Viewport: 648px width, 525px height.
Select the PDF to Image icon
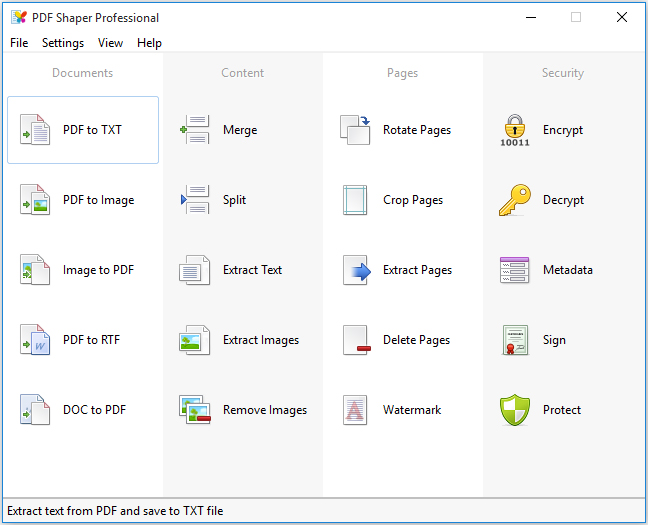(35, 200)
